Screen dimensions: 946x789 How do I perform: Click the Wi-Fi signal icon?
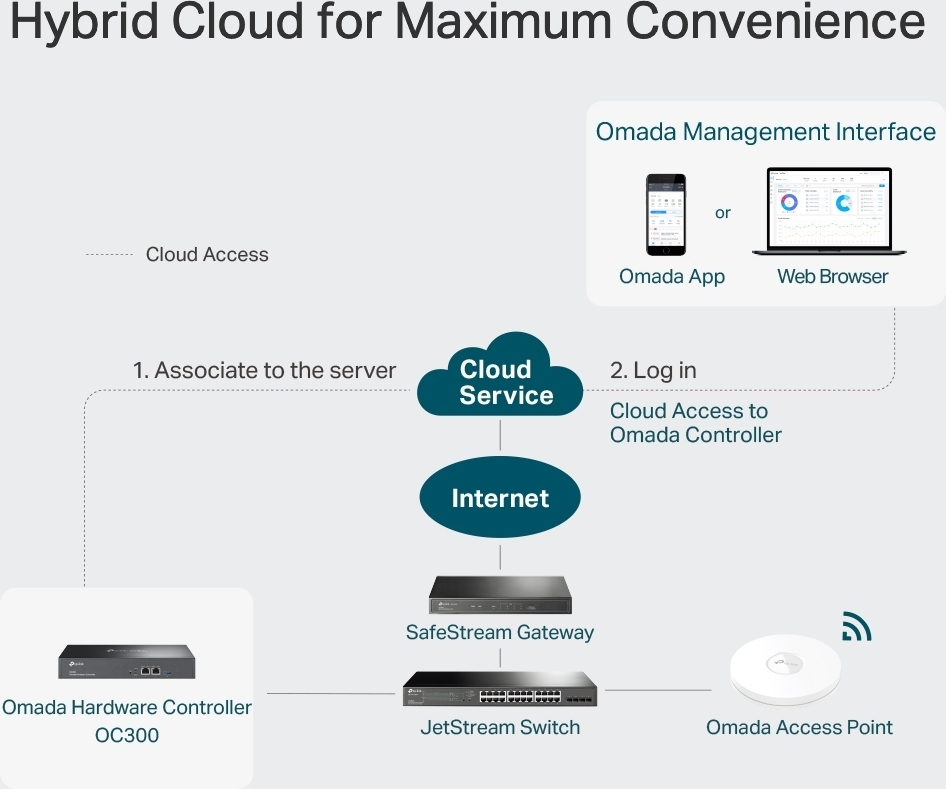click(x=856, y=626)
